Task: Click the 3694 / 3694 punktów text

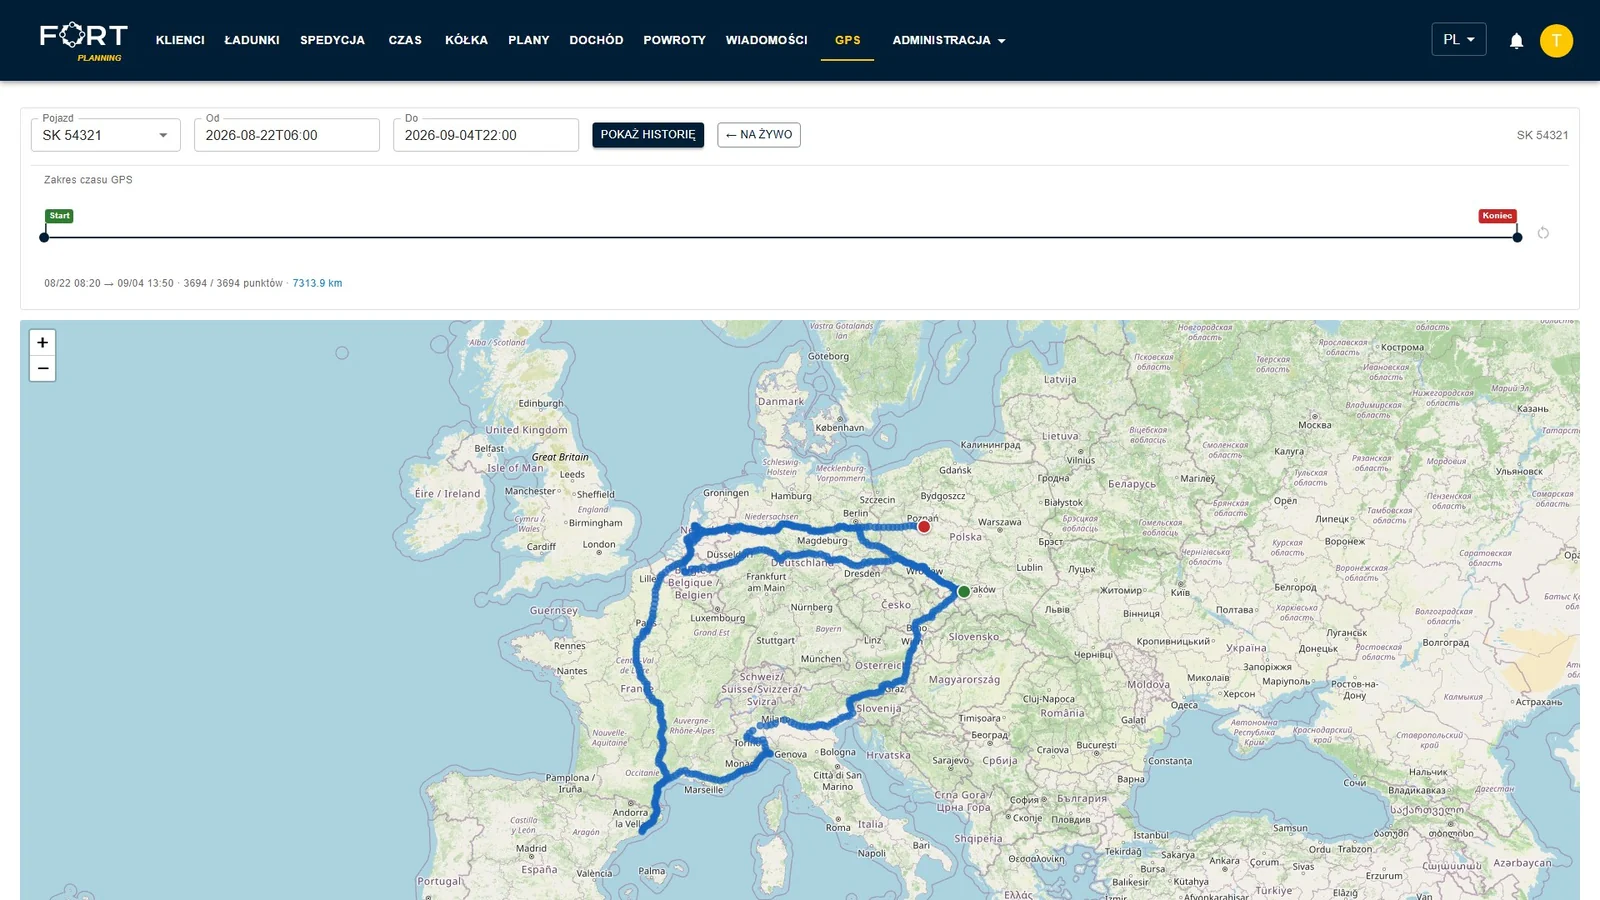Action: click(233, 283)
